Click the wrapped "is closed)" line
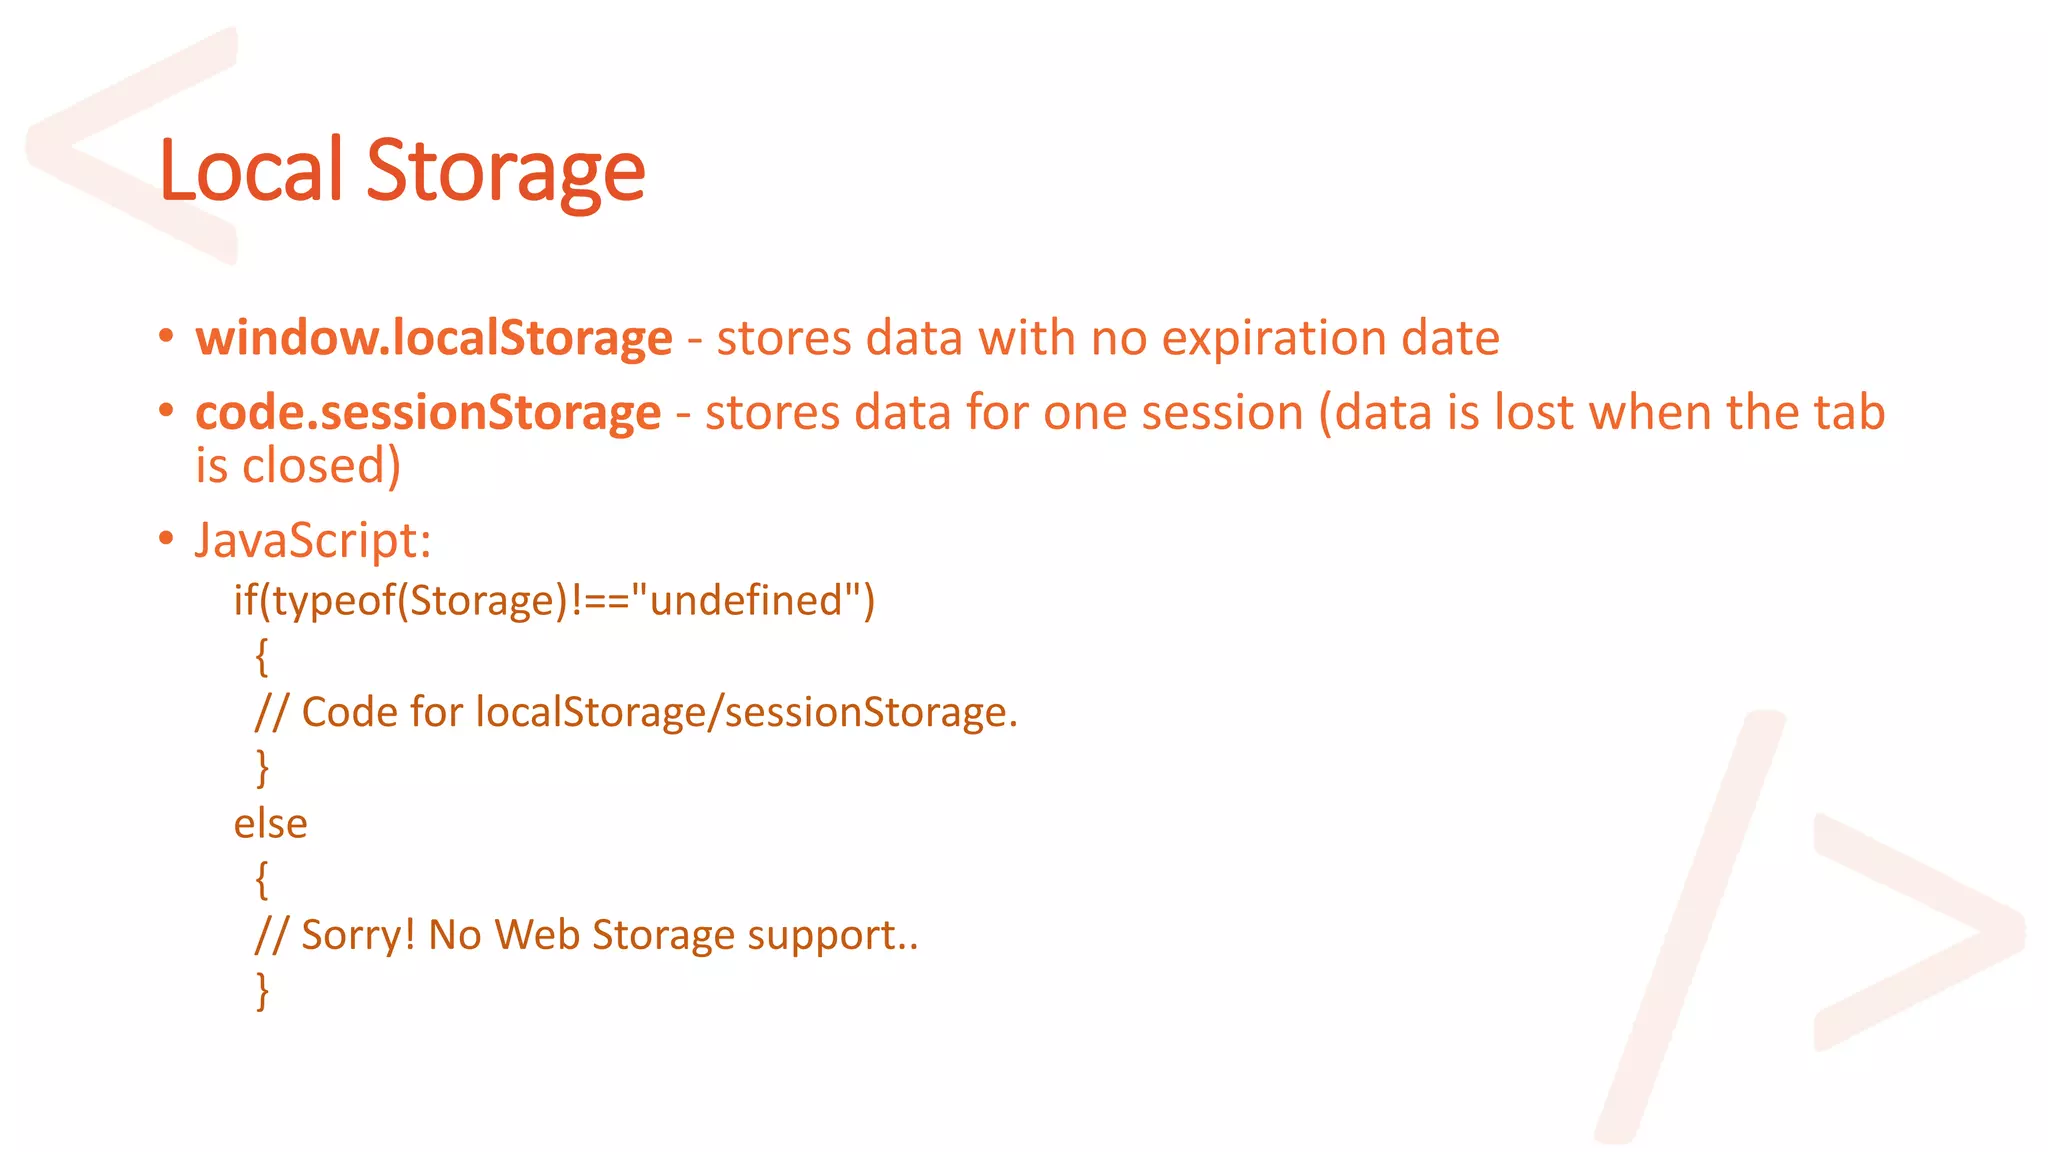Image resolution: width=2048 pixels, height=1152 pixels. click(298, 466)
